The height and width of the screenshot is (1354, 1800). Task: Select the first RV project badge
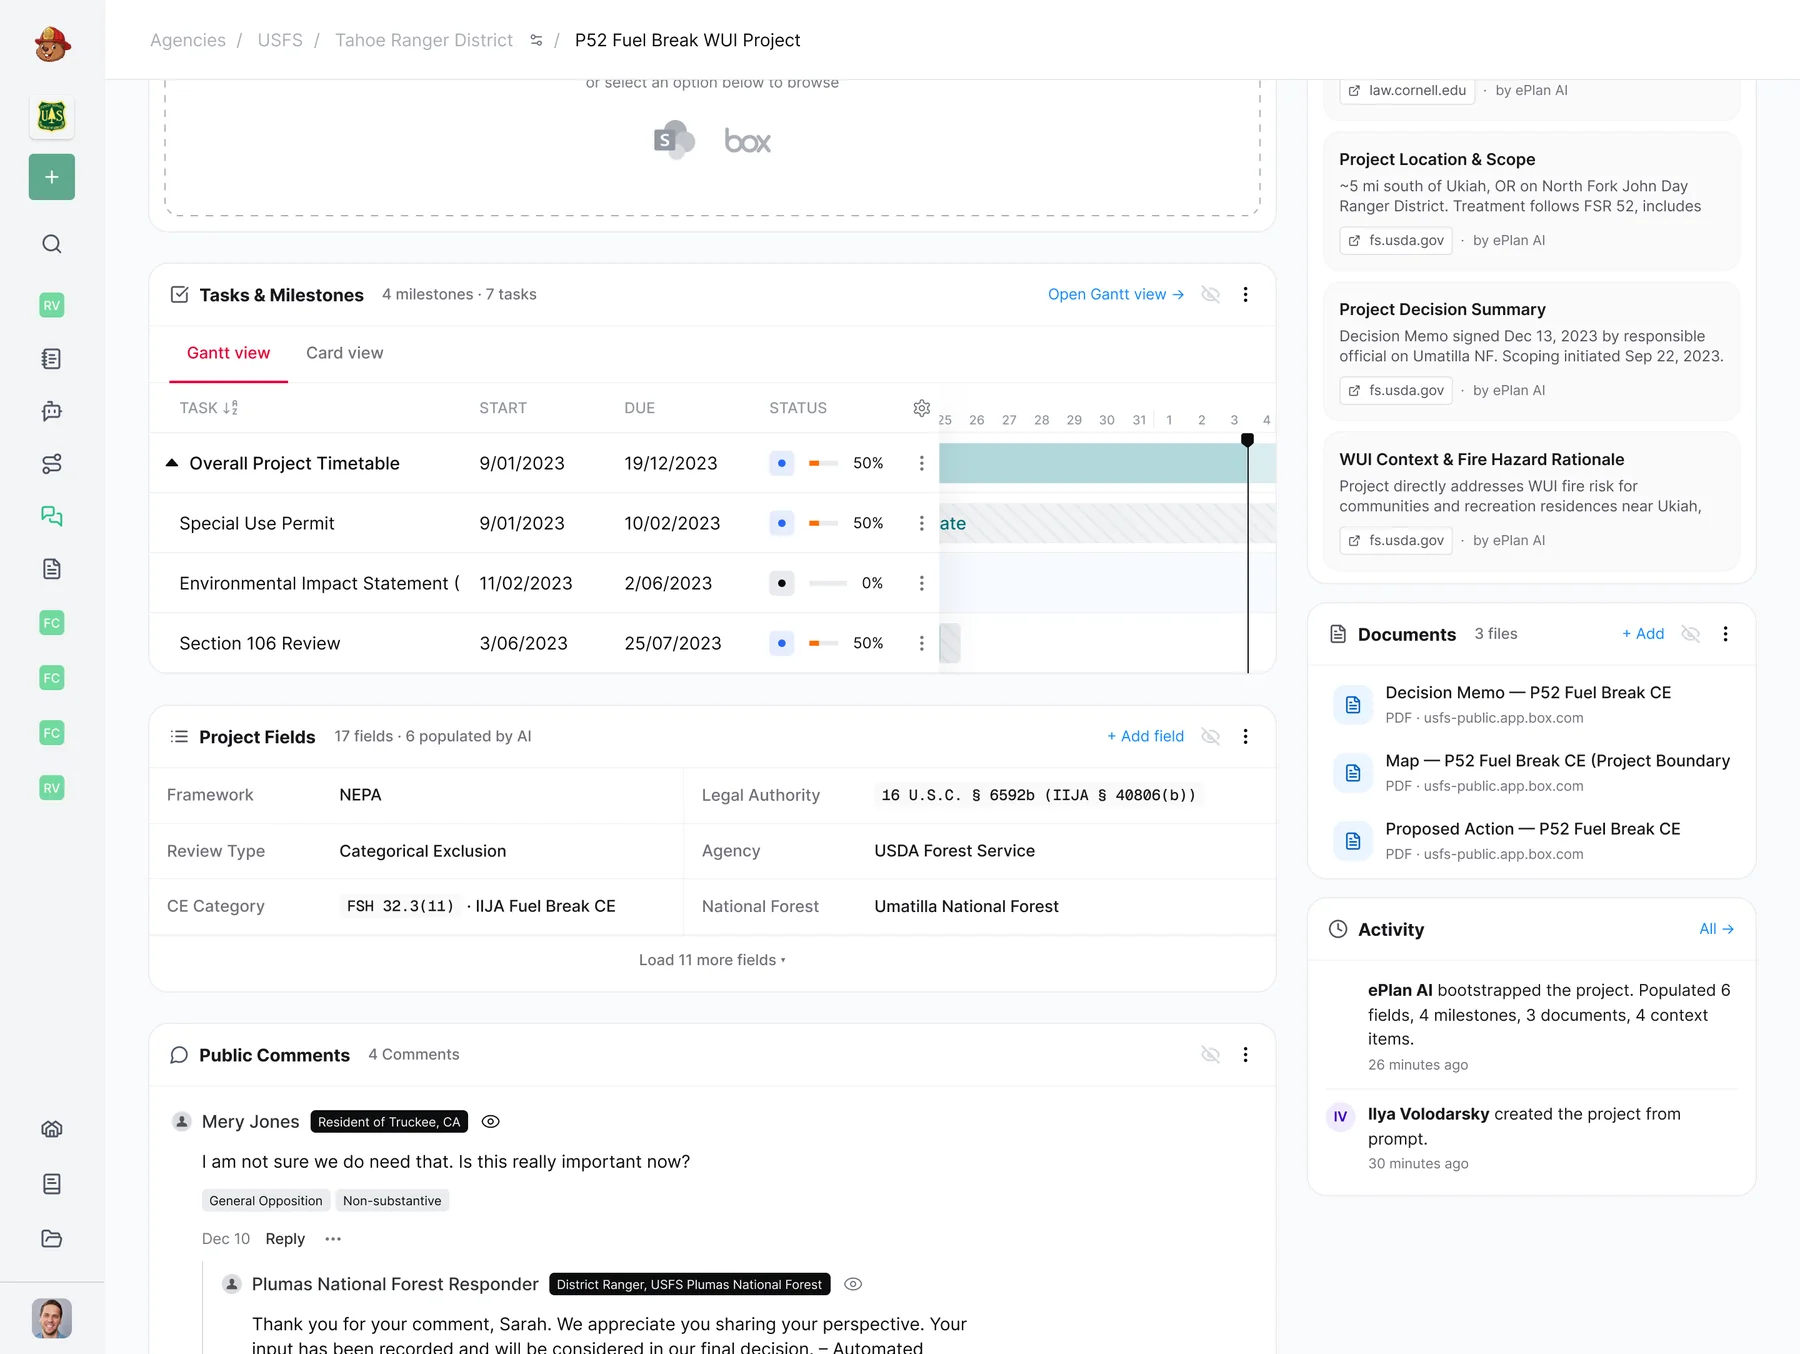(52, 305)
